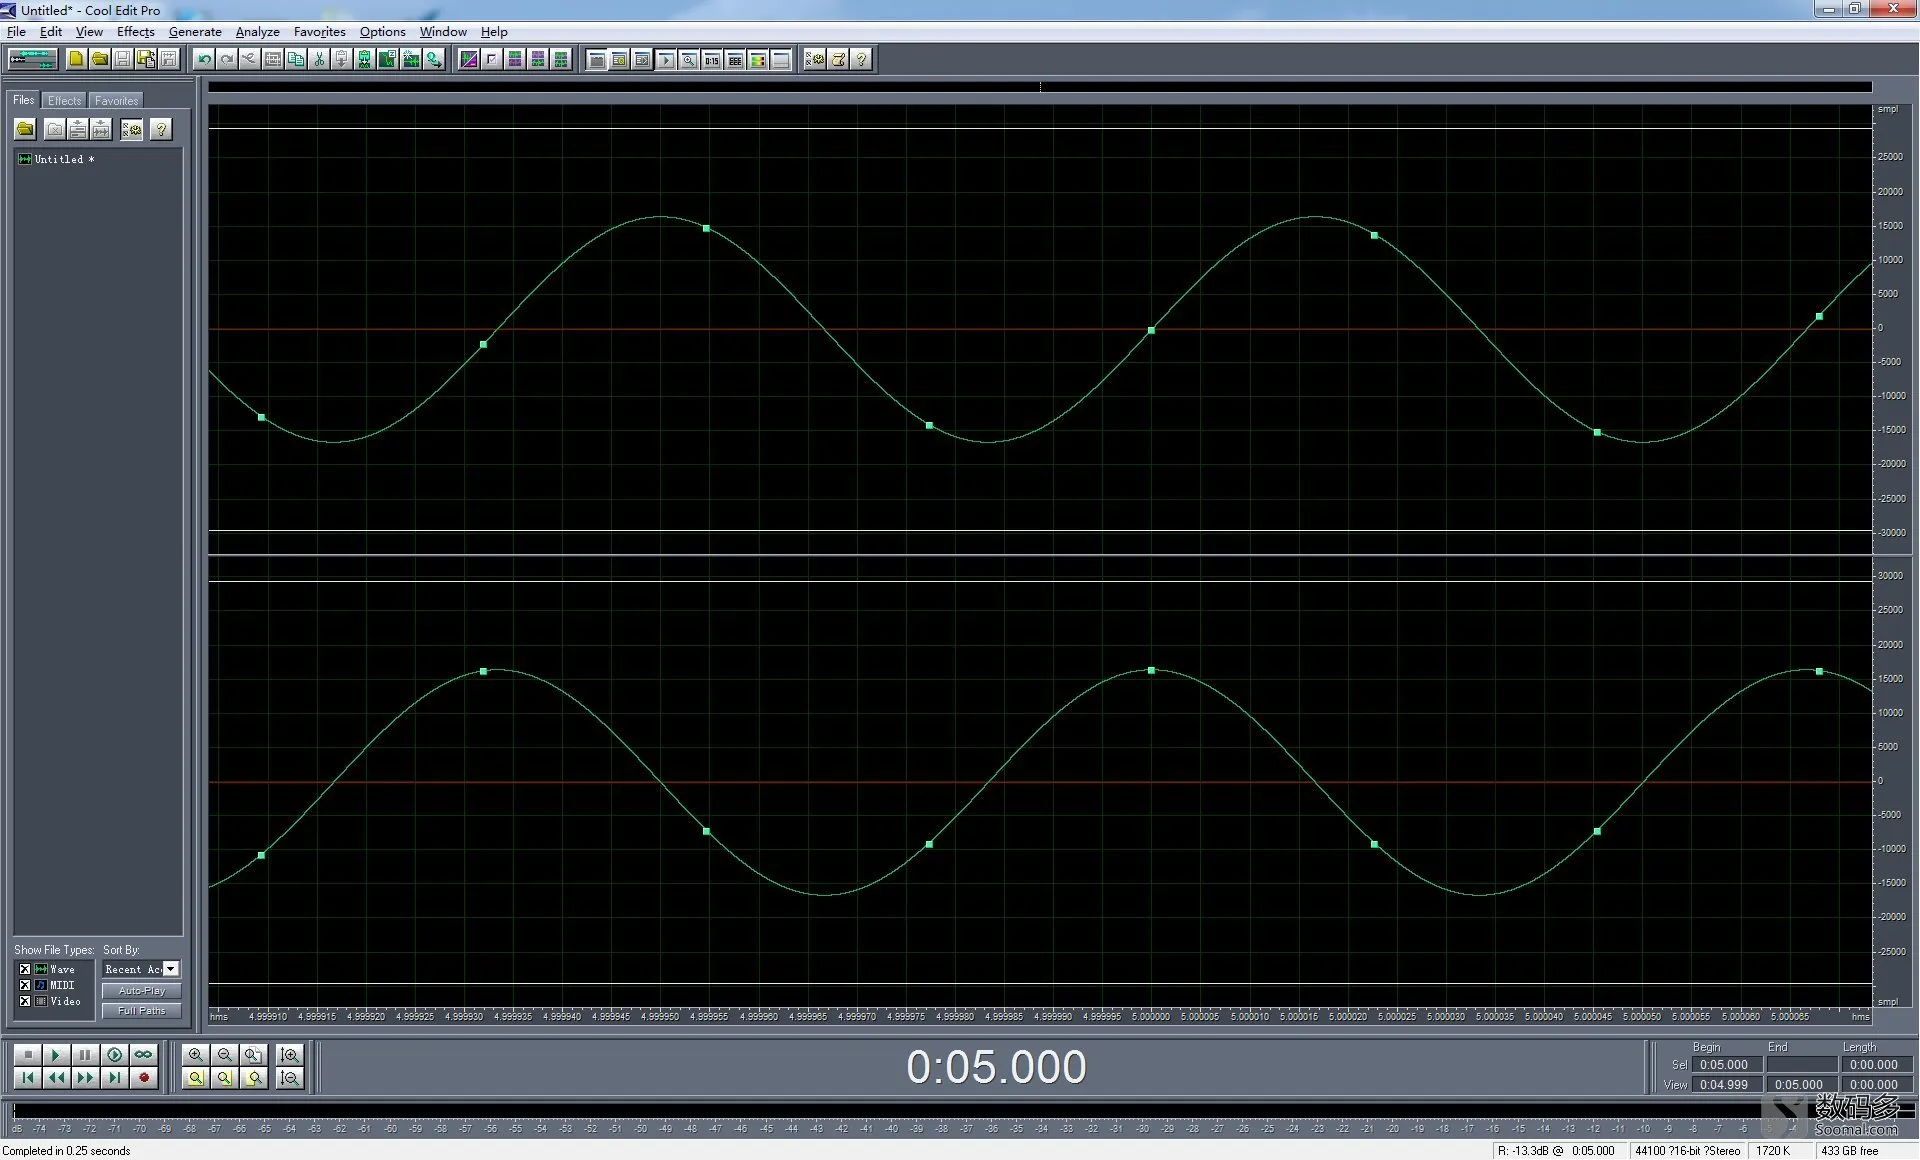This screenshot has width=1920, height=1160.
Task: Click the View End time field
Action: coord(1801,1085)
